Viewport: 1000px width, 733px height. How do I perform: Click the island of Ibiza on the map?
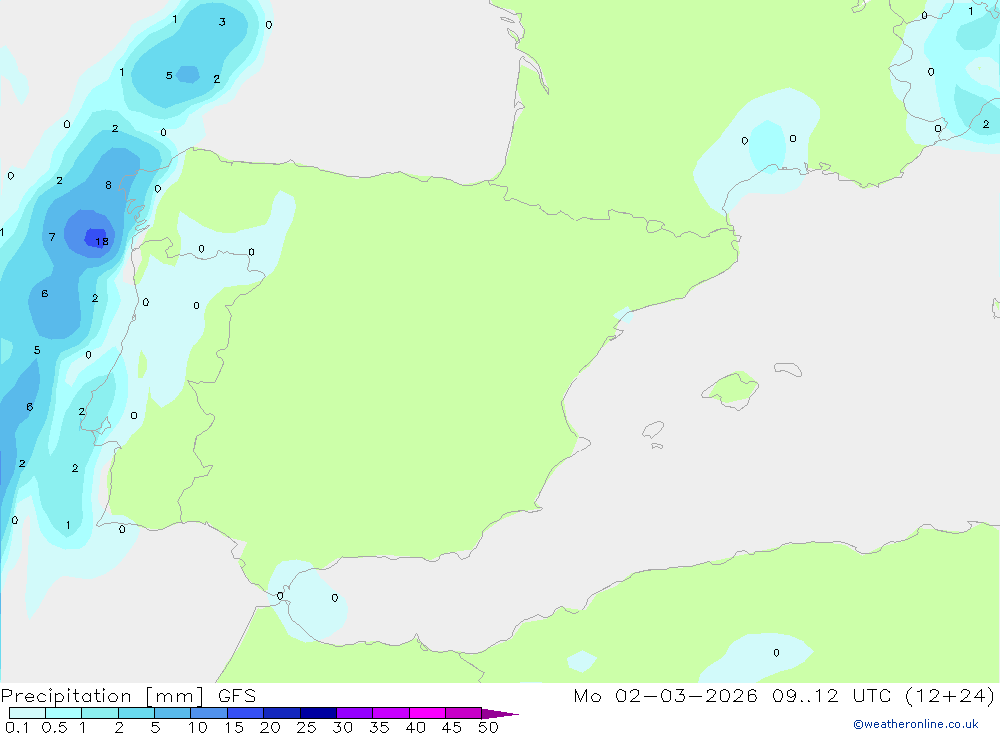point(653,430)
